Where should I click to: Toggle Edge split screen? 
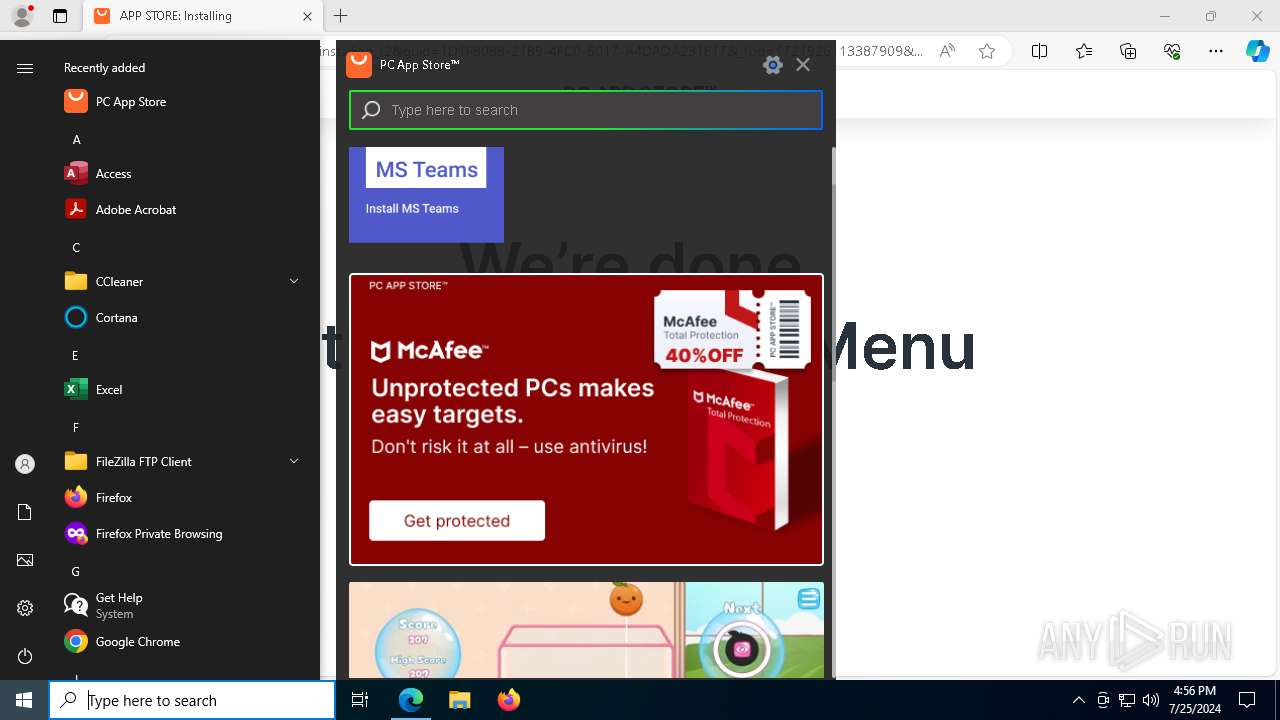1039,51
